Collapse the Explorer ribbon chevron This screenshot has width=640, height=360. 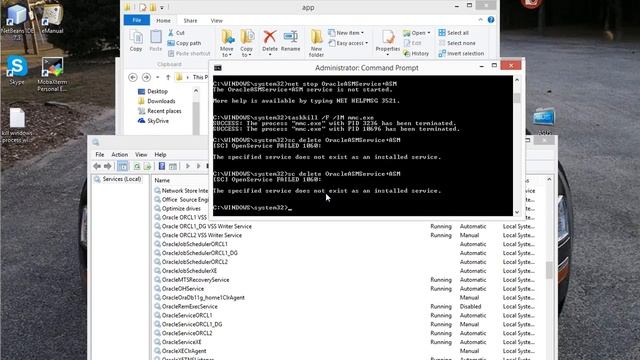pyautogui.click(x=480, y=20)
